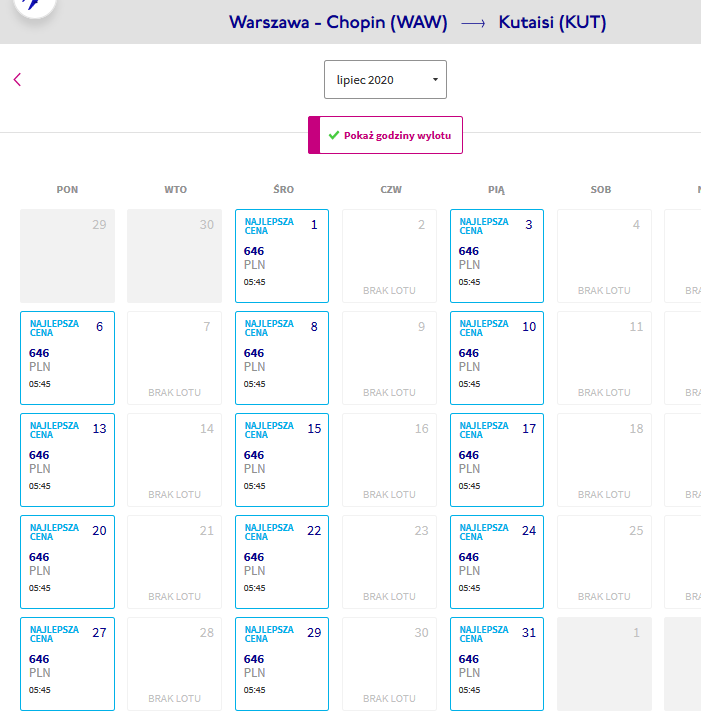Click the PIĄ weekday header
The height and width of the screenshot is (711, 701).
pyautogui.click(x=496, y=190)
